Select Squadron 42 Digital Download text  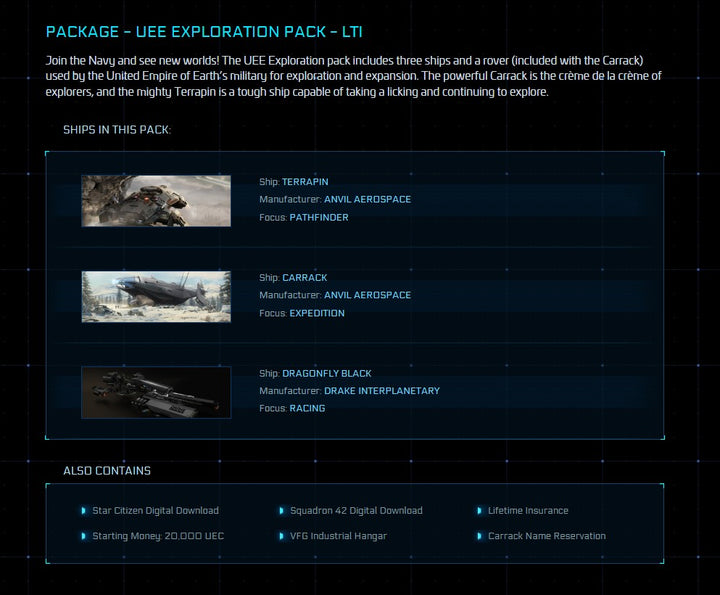pyautogui.click(x=356, y=511)
